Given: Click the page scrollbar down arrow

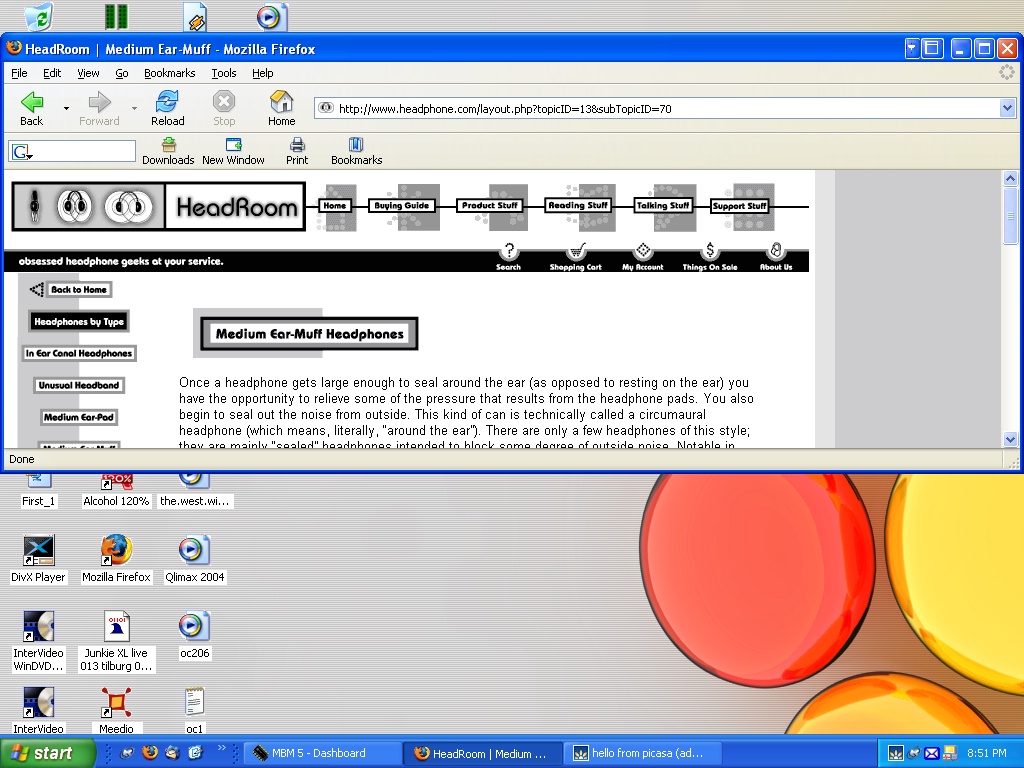Looking at the screenshot, I should tap(1010, 440).
